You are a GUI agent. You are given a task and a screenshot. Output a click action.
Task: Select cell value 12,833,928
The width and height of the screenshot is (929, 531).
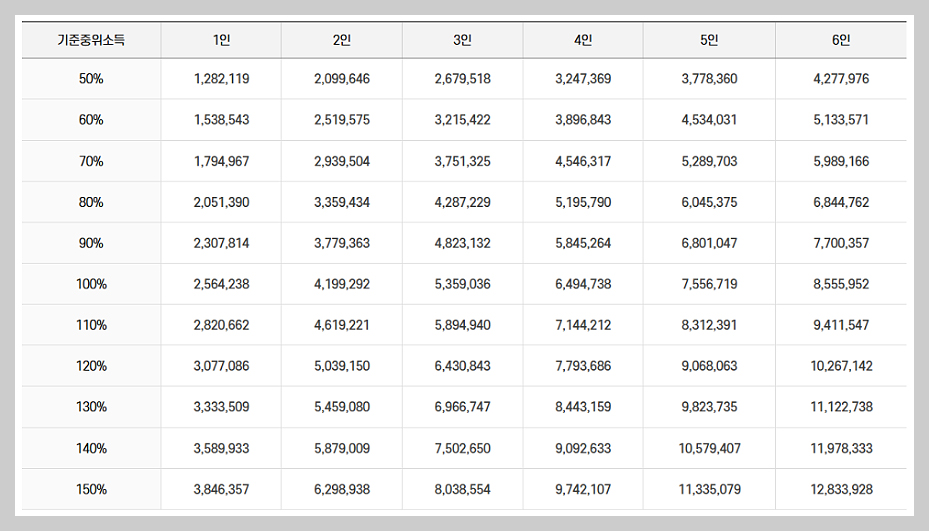coord(841,489)
